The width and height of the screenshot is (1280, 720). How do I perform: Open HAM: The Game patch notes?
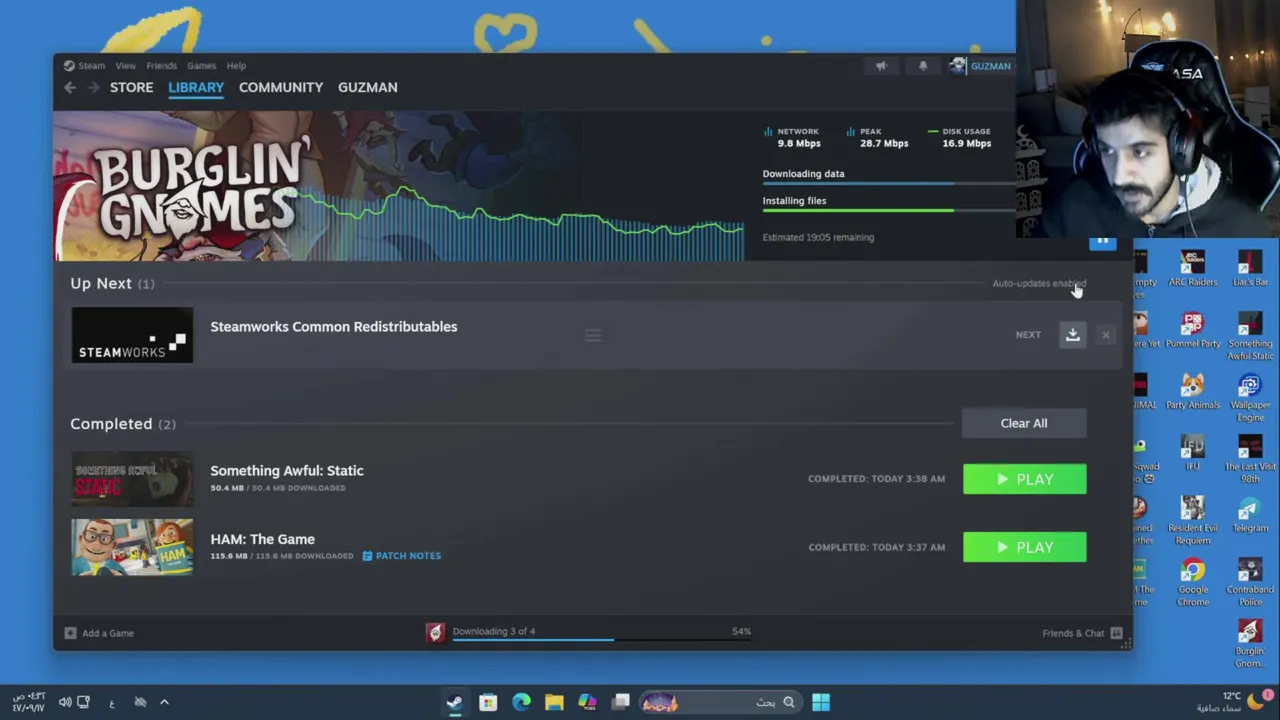(401, 556)
